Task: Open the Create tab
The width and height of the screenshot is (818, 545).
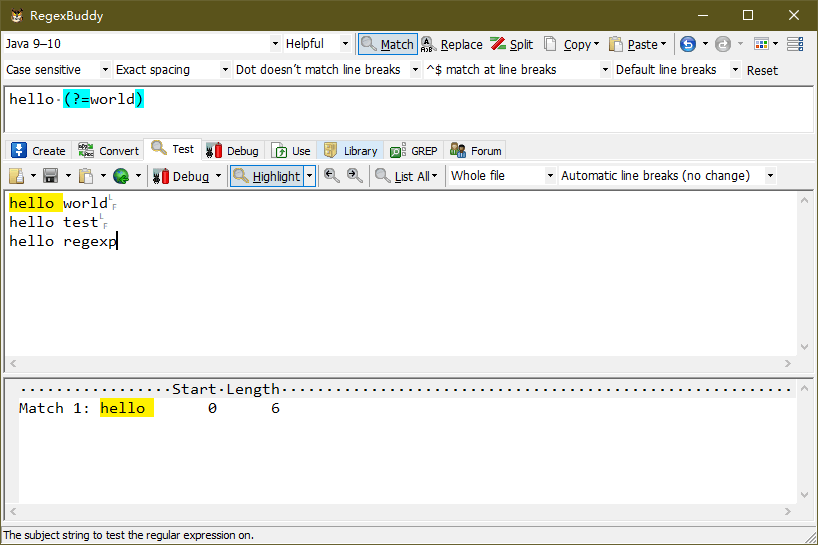Action: [x=39, y=151]
